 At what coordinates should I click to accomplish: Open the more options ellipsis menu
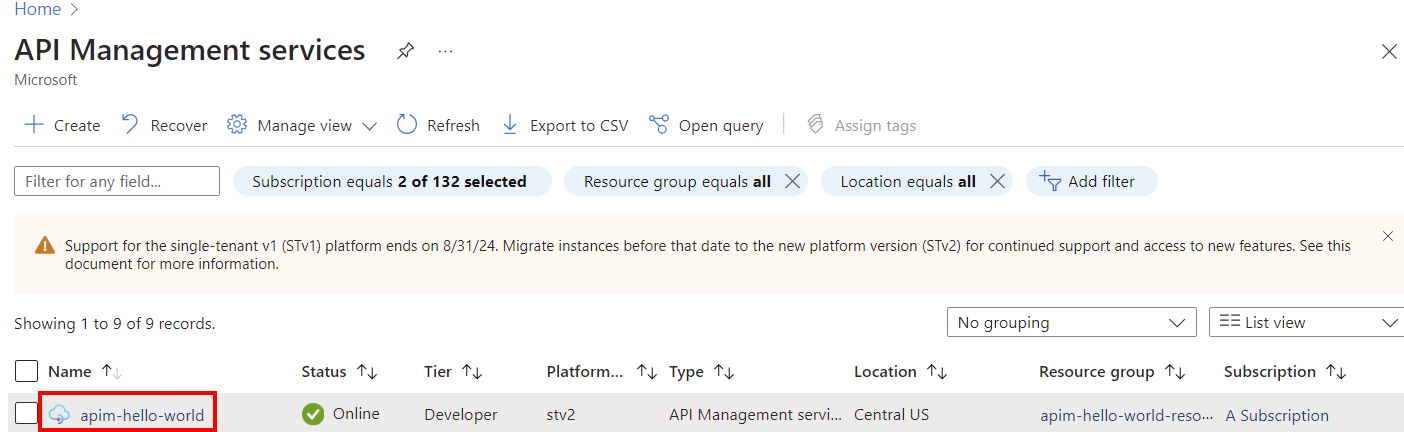pos(446,51)
